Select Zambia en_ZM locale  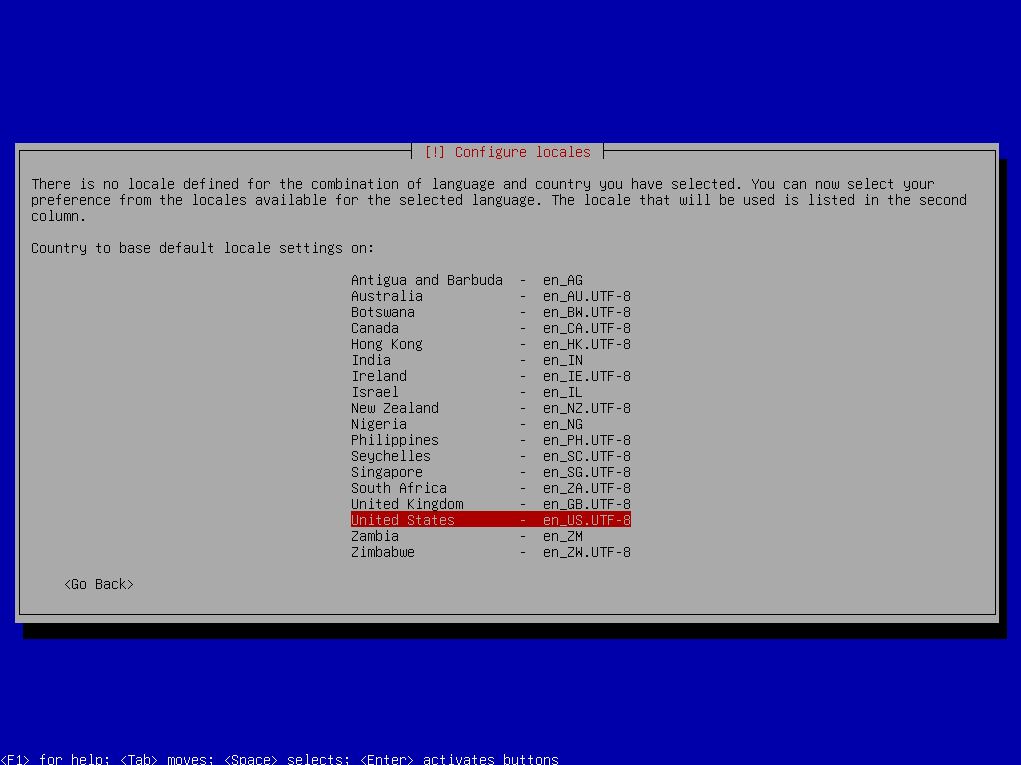point(491,536)
